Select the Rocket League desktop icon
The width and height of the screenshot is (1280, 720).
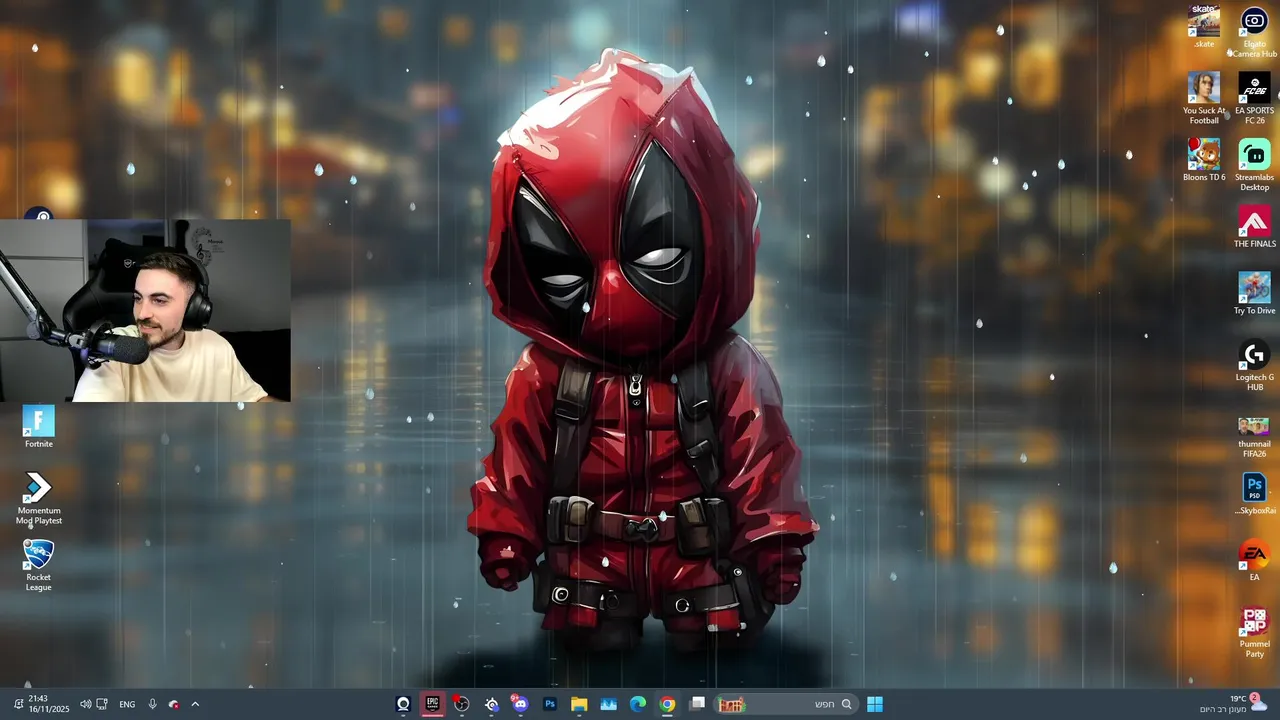pos(38,566)
